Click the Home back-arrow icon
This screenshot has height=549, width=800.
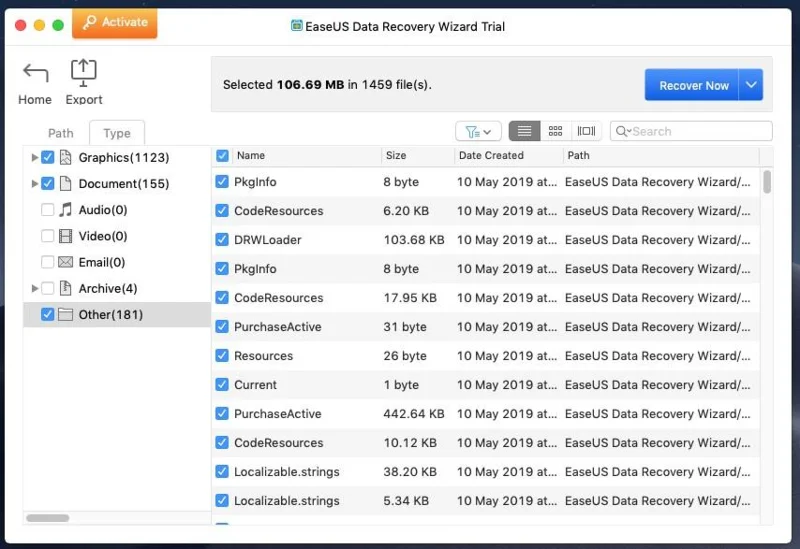[x=35, y=74]
